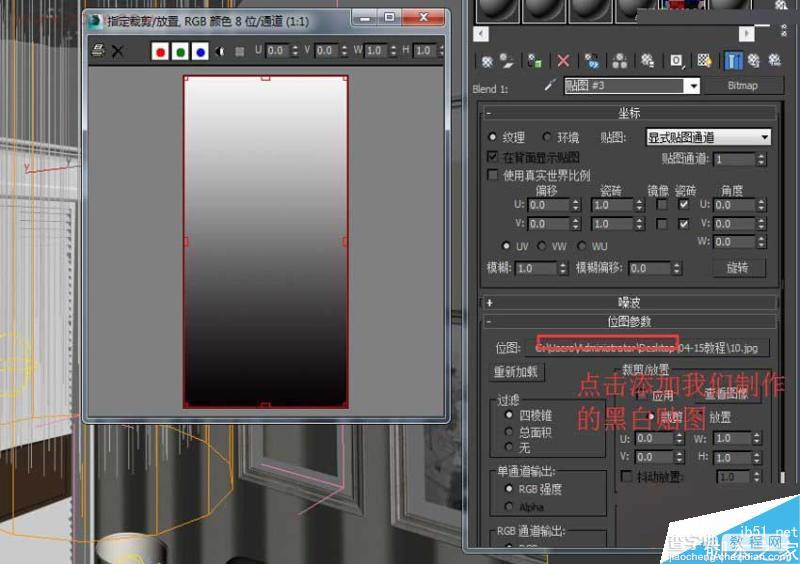The width and height of the screenshot is (800, 564).
Task: Toggle the U mirror checkbox
Action: (x=662, y=205)
